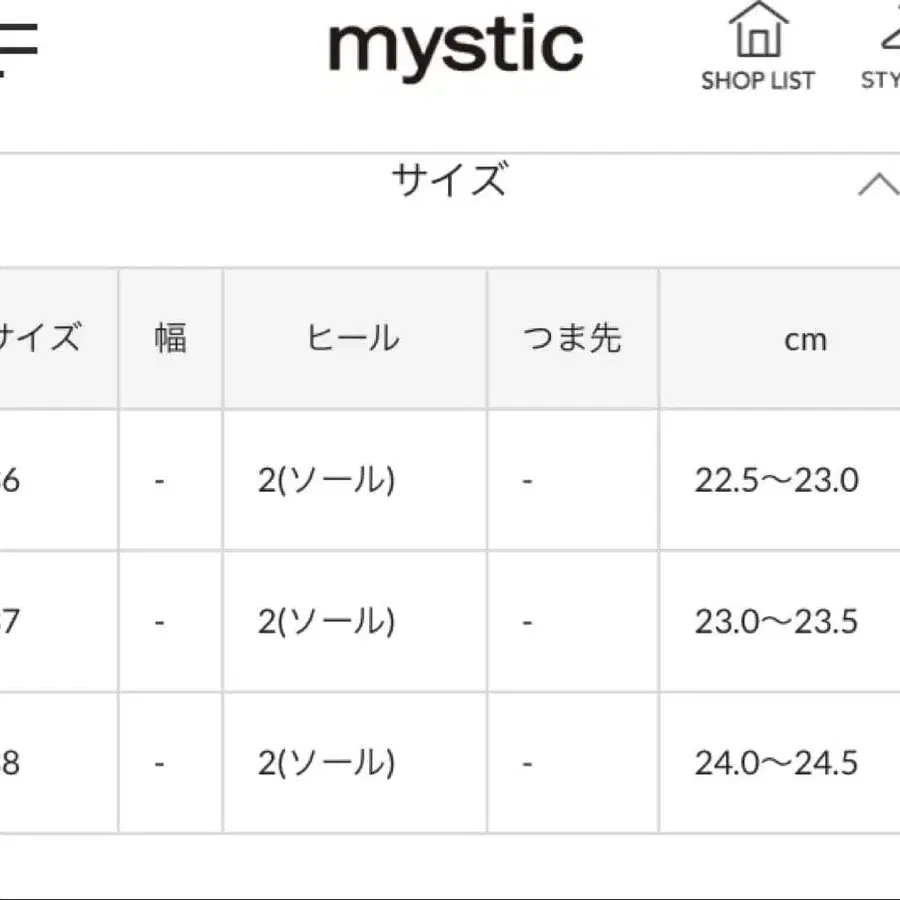Click the partially visible profile icon top right
Screen dimensions: 900x900
coord(887,40)
